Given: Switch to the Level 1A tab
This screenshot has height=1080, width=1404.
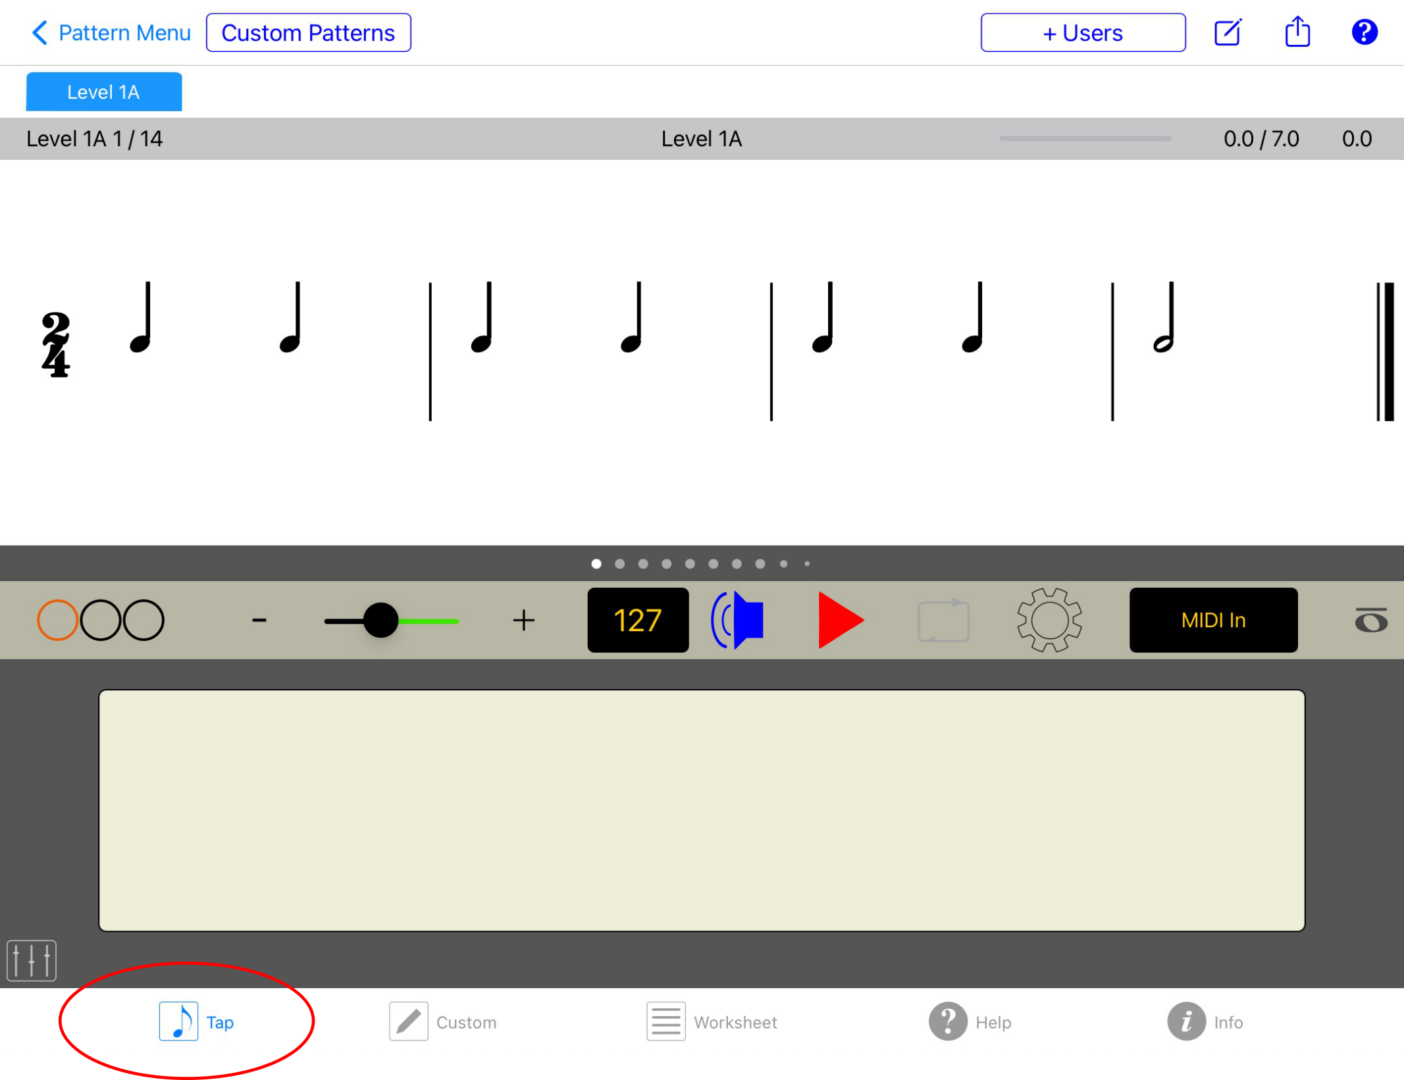Looking at the screenshot, I should (x=103, y=91).
